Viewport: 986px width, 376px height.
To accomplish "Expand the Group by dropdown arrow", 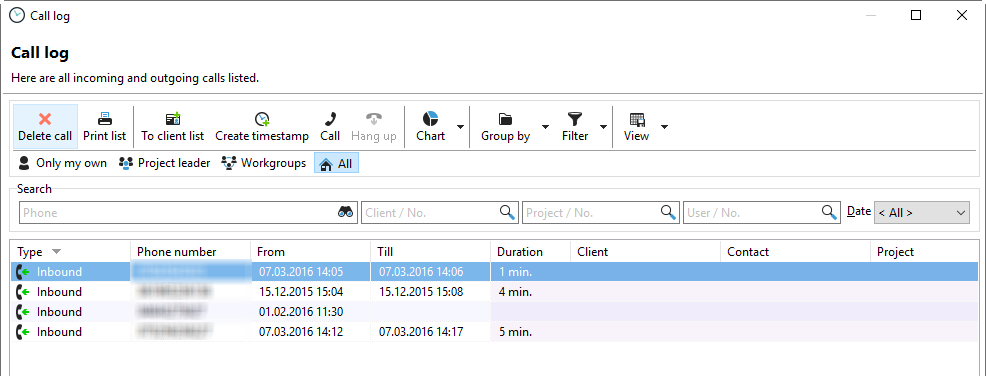I will (545, 126).
